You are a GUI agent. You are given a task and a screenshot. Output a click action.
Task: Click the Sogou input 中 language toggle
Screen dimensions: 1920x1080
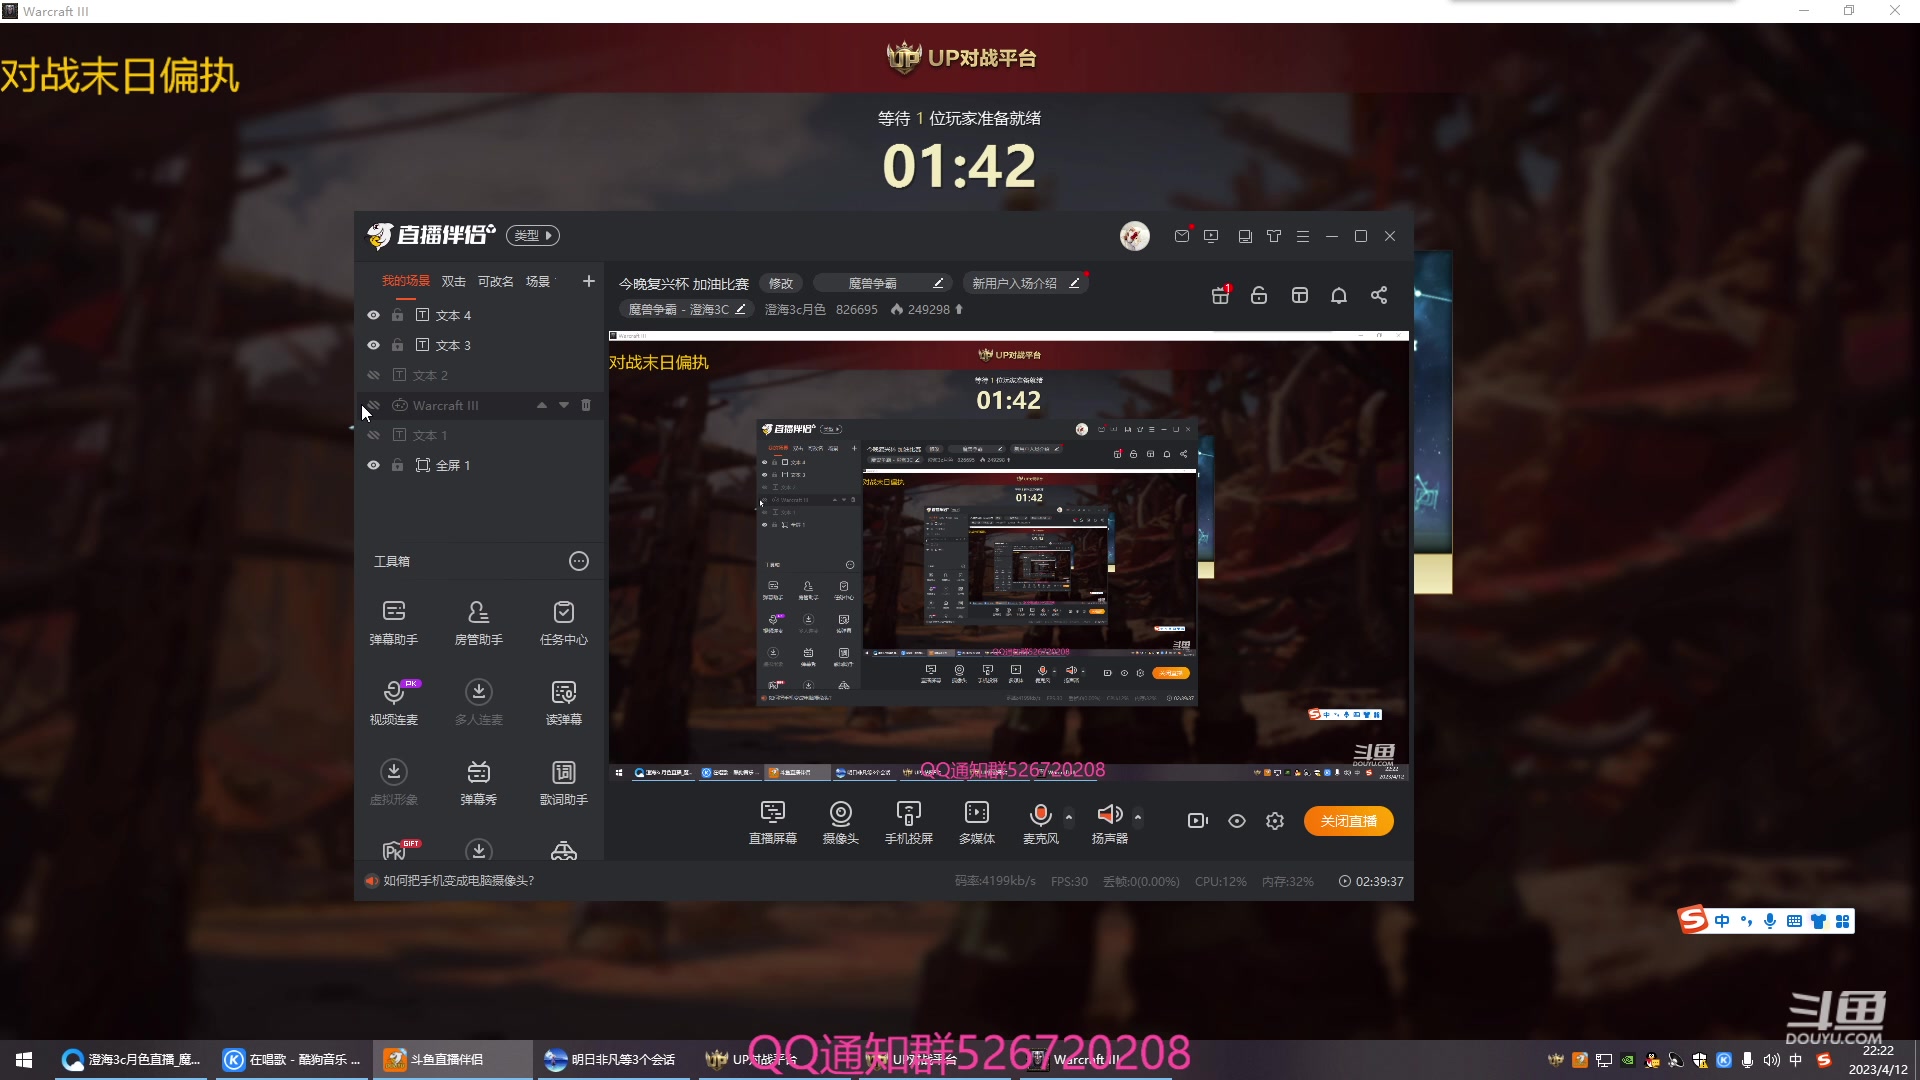(x=1722, y=921)
